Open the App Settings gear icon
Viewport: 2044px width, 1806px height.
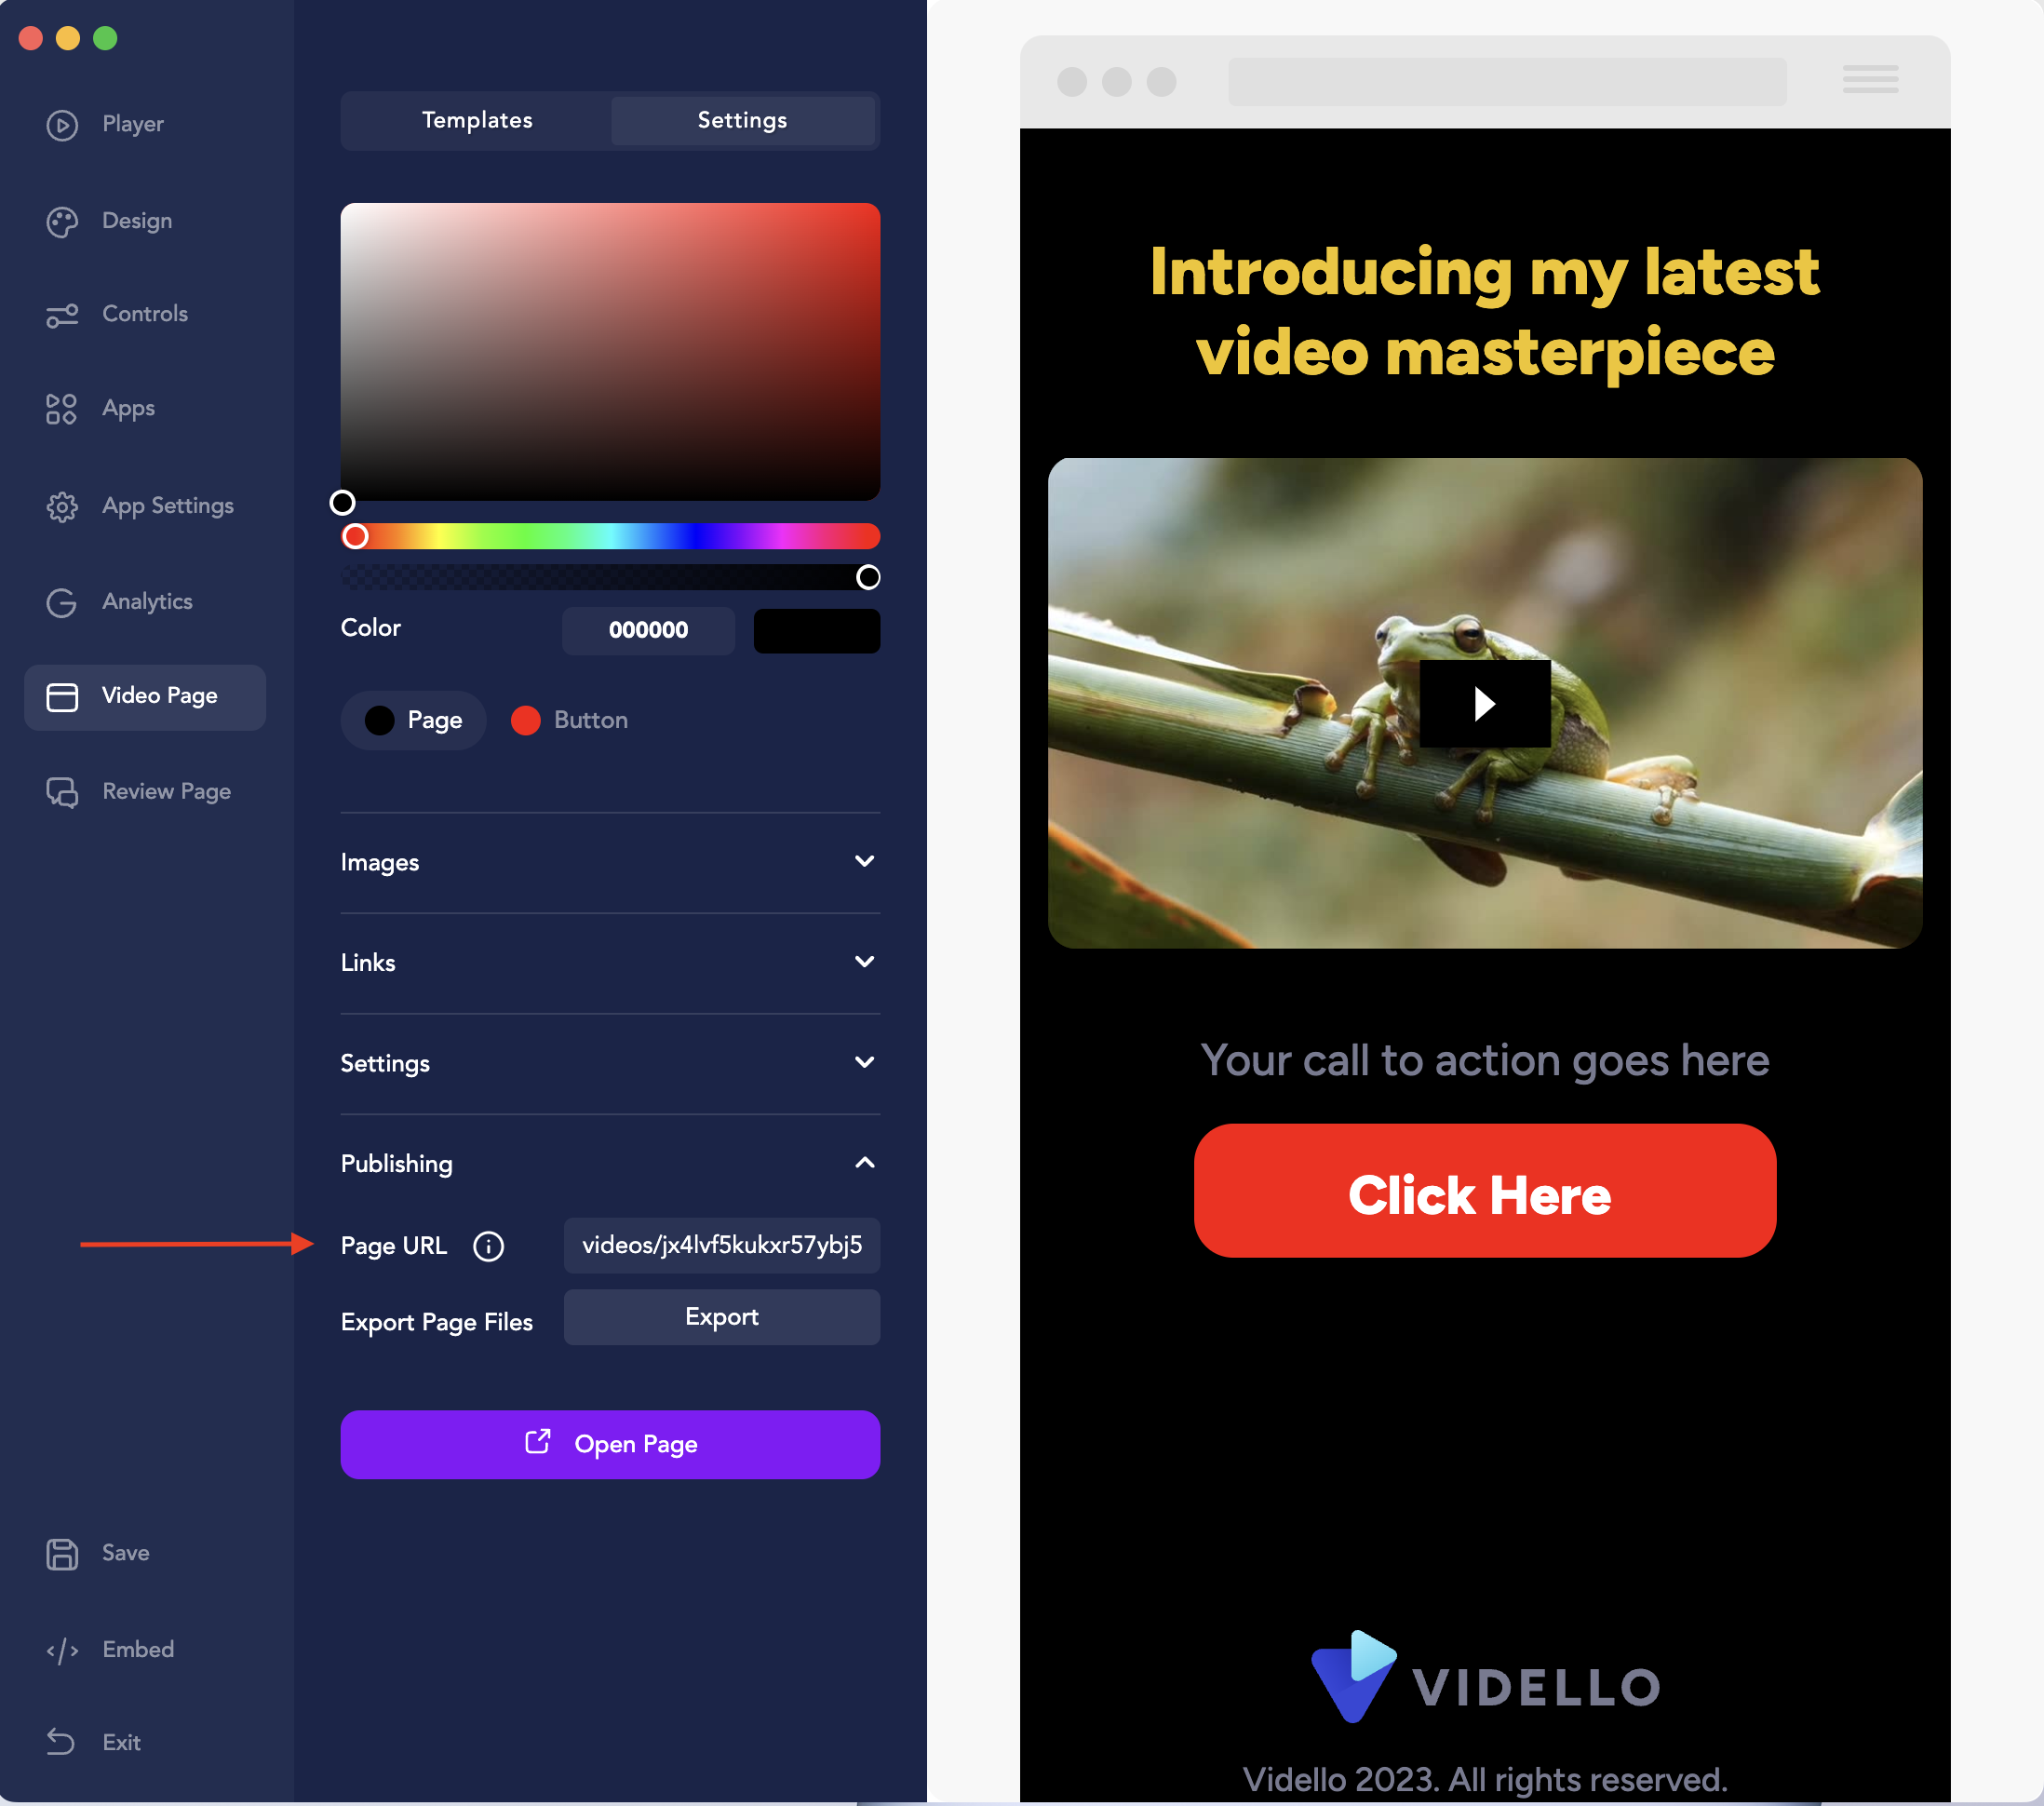62,507
